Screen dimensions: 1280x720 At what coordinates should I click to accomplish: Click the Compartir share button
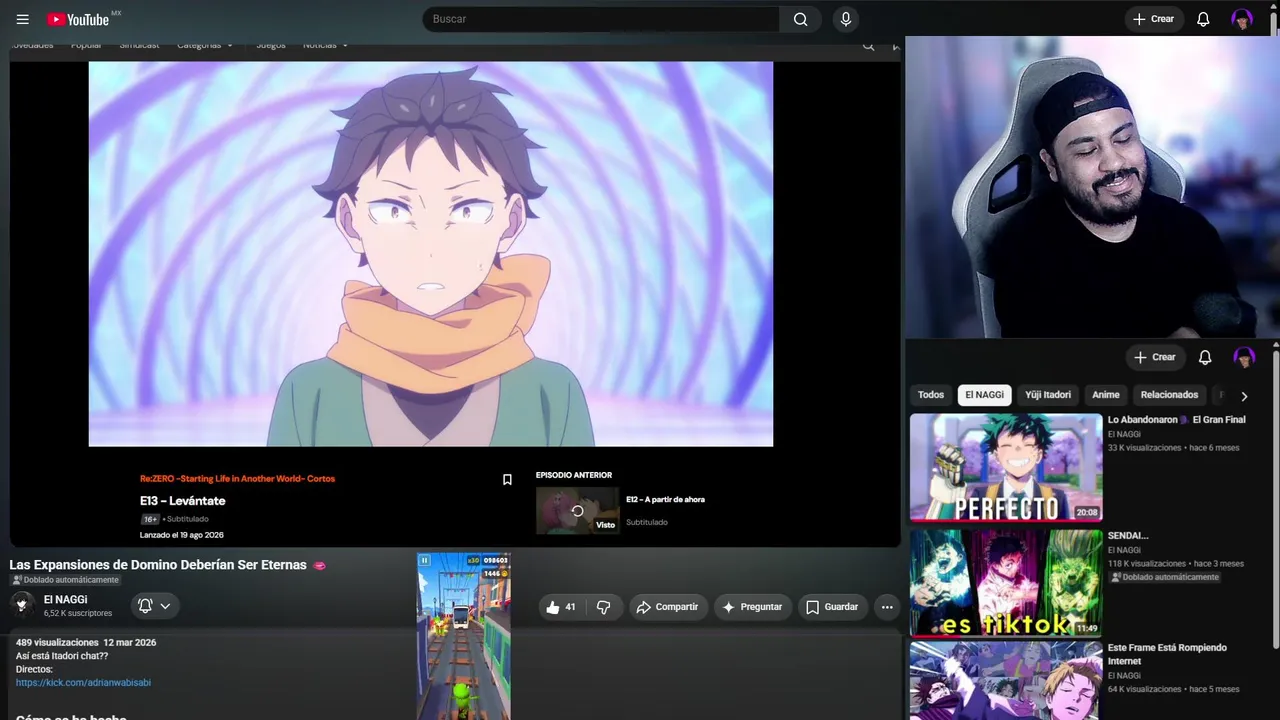667,607
